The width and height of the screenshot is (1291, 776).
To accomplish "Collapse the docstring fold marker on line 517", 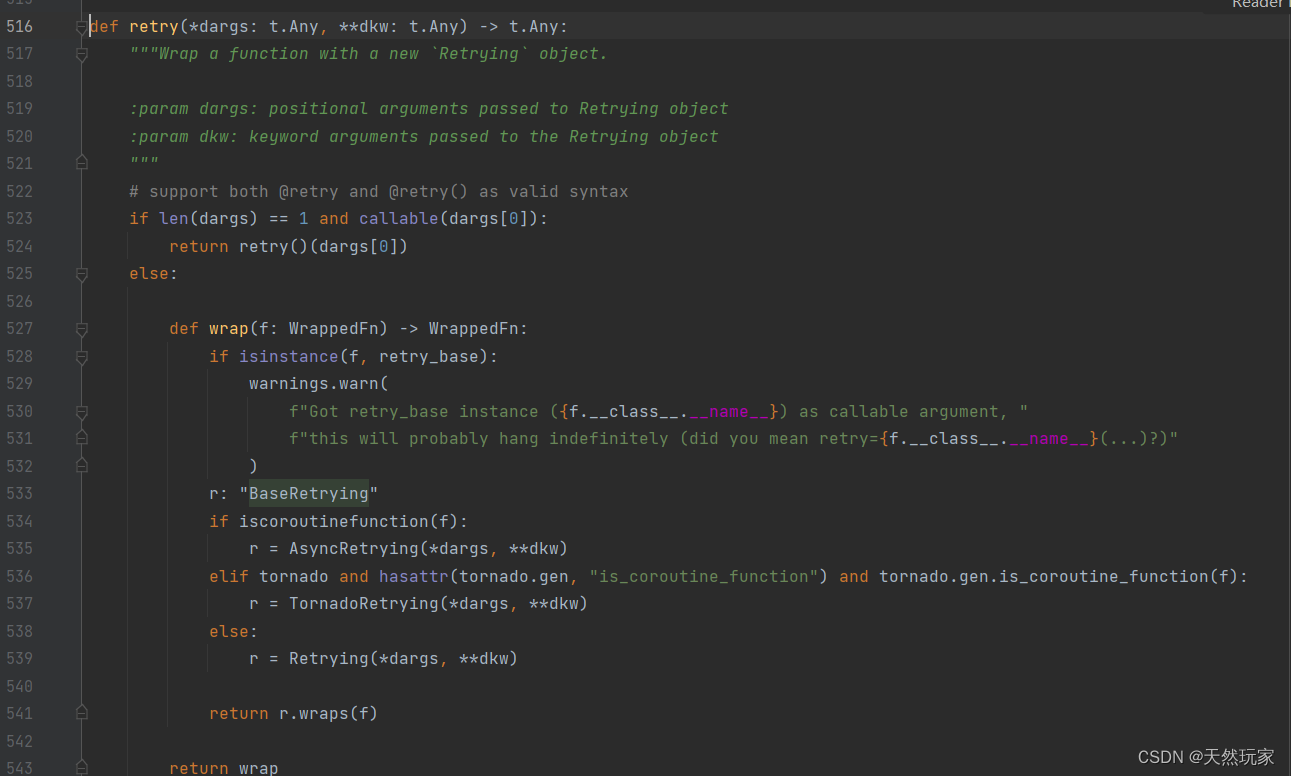I will pyautogui.click(x=82, y=54).
